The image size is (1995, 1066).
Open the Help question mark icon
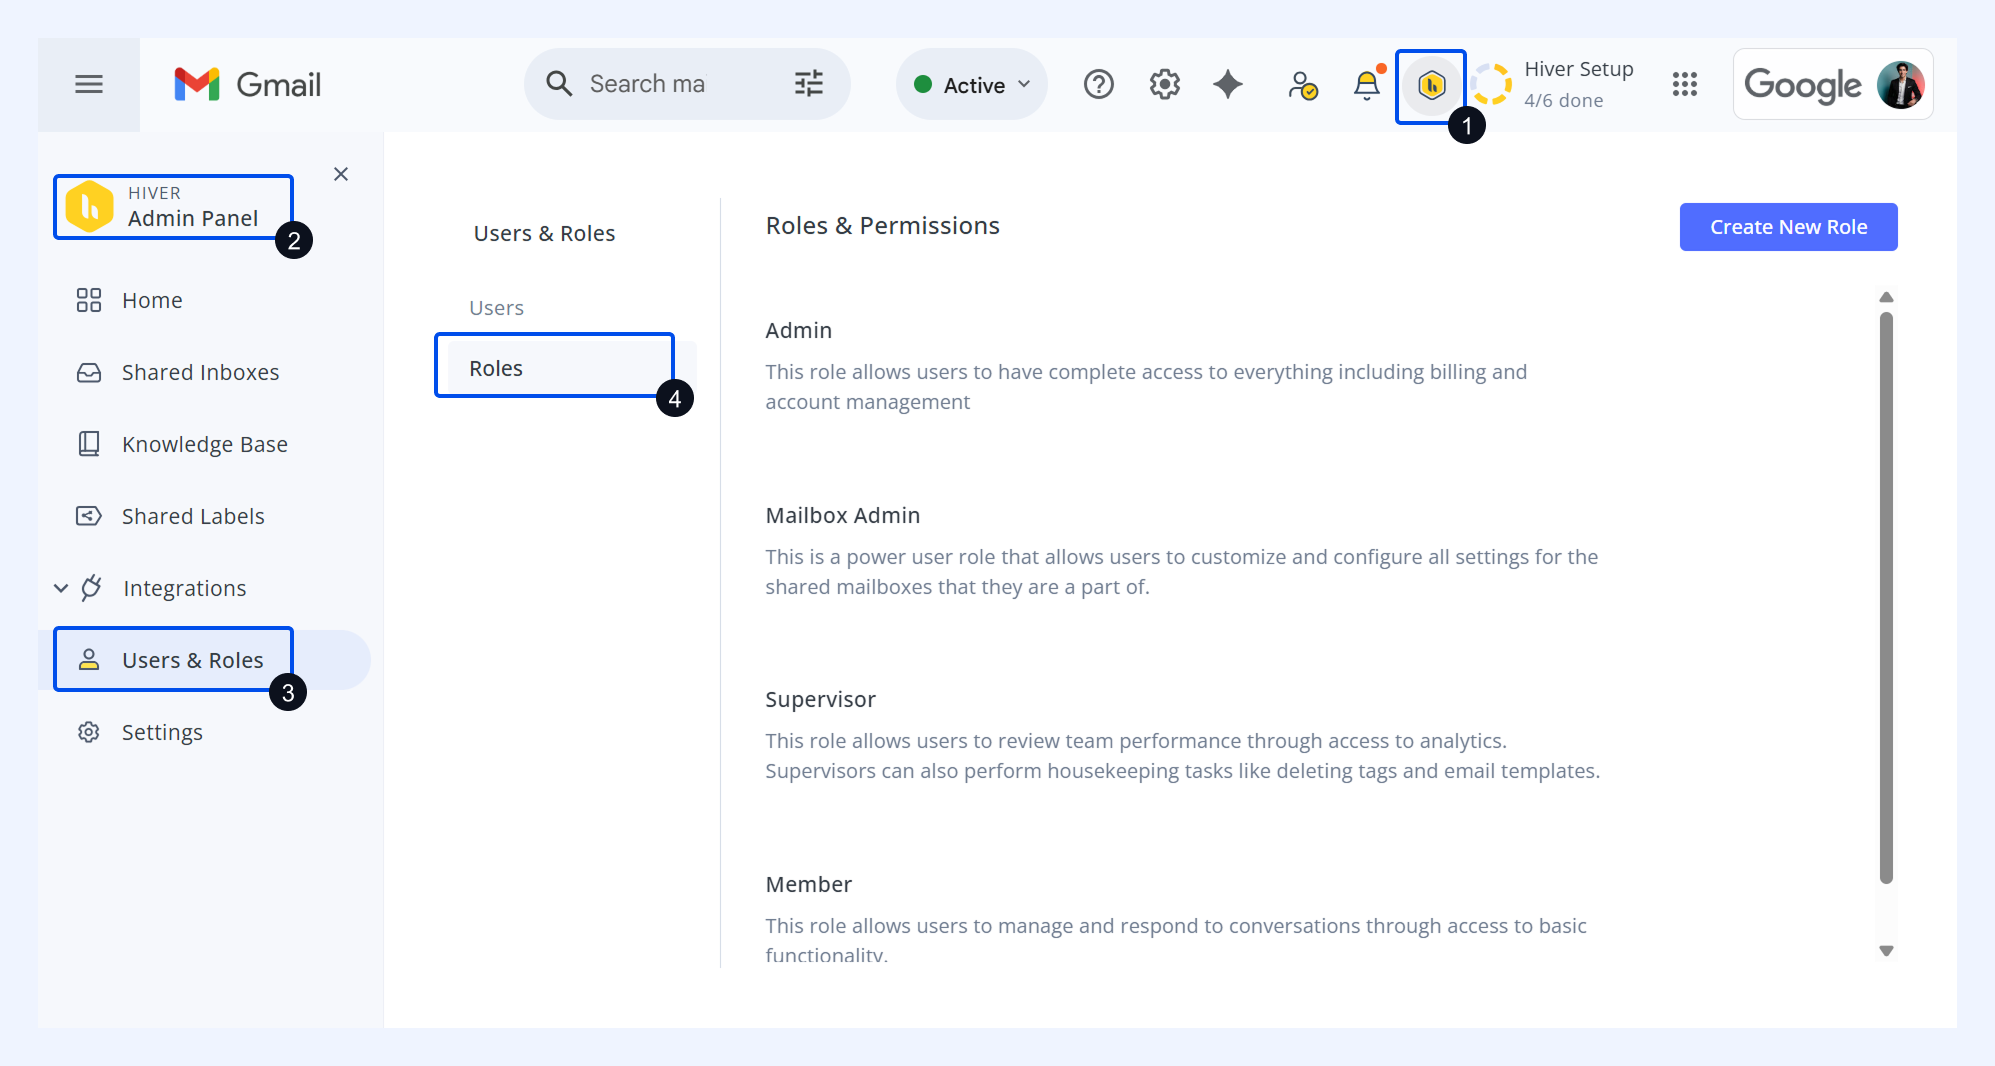1099,85
